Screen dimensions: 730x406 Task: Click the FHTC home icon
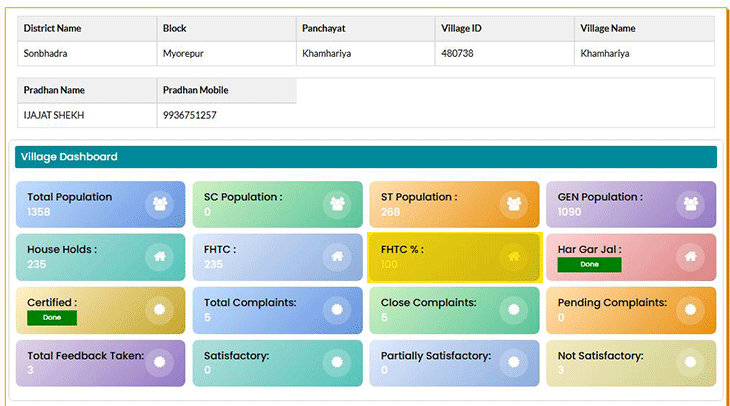[336, 257]
